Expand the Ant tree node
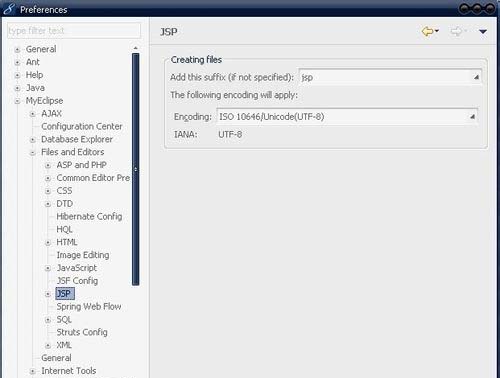This screenshot has height=378, width=500. pos(17,62)
